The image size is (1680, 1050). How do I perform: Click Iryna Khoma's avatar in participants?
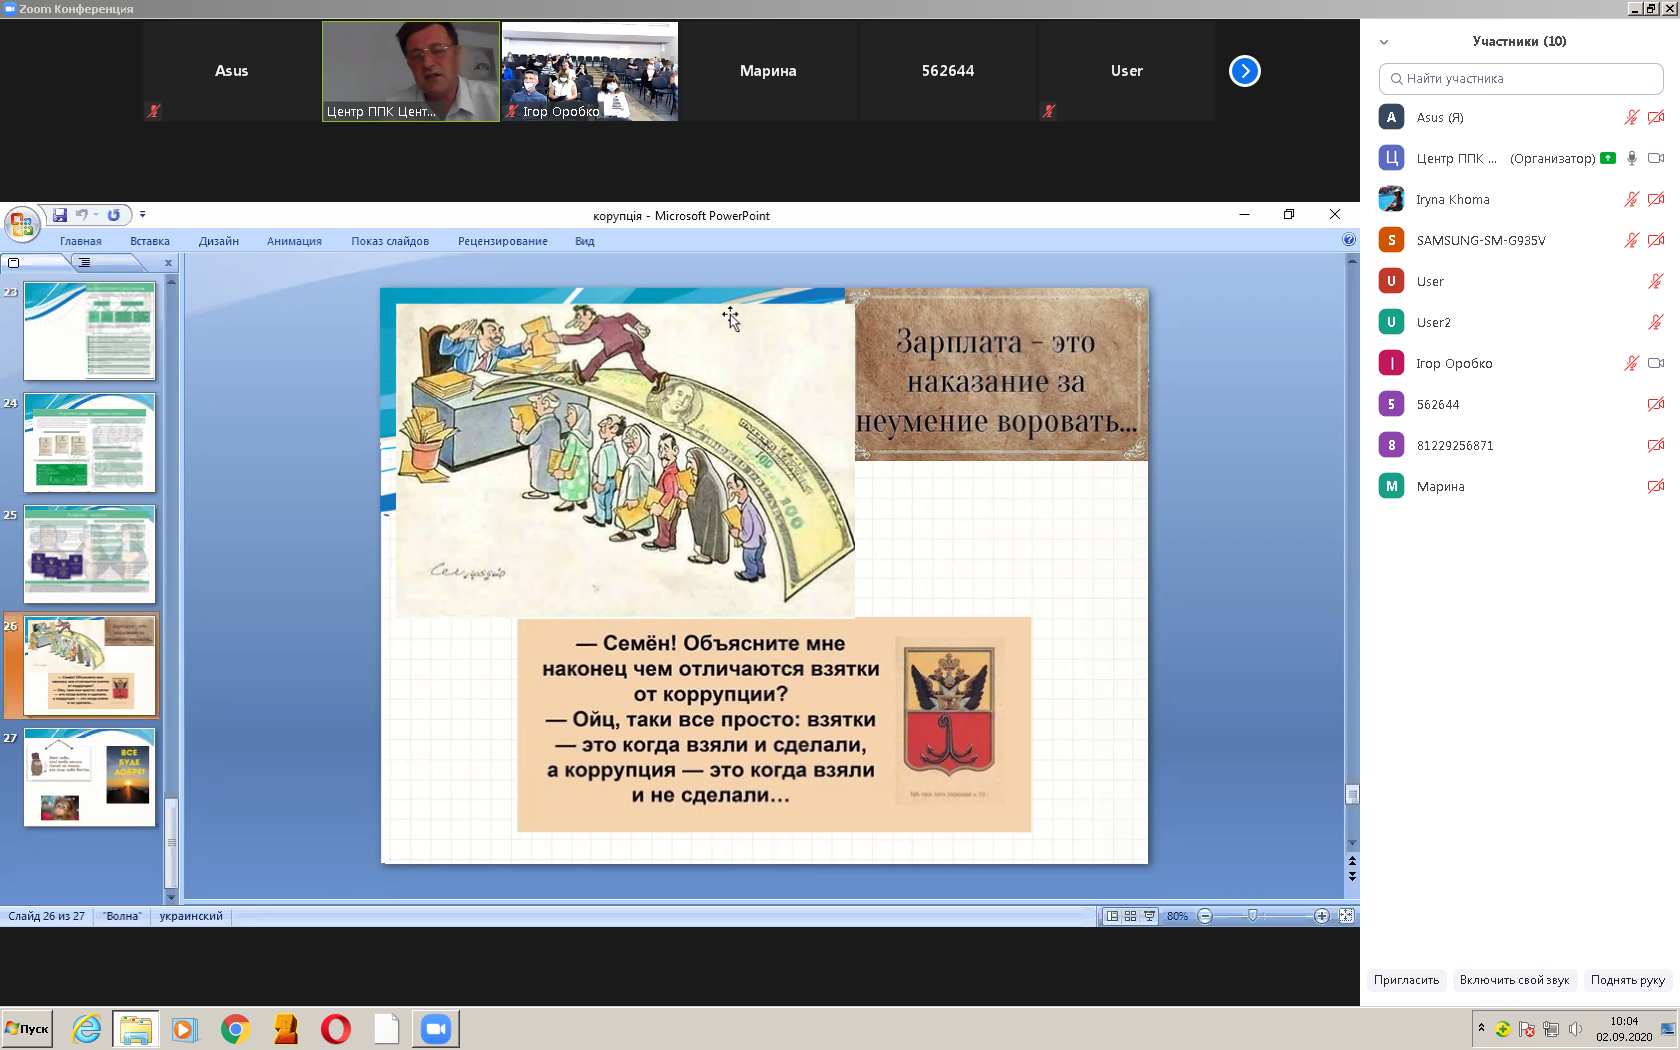click(x=1391, y=199)
